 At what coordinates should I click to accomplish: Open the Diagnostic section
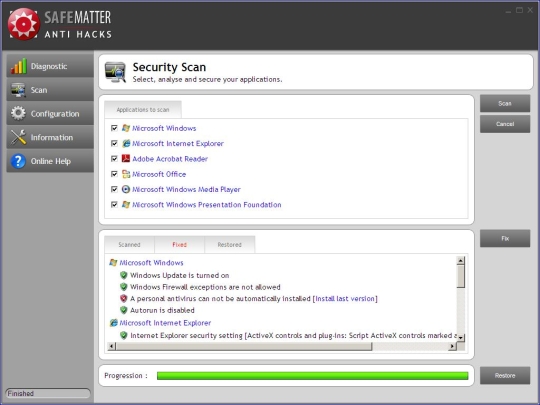50,66
